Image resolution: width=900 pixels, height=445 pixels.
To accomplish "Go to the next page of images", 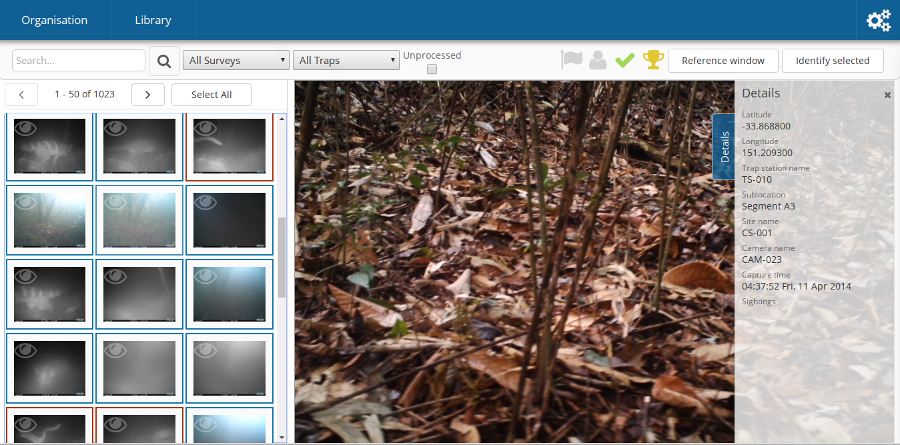I will [x=148, y=95].
